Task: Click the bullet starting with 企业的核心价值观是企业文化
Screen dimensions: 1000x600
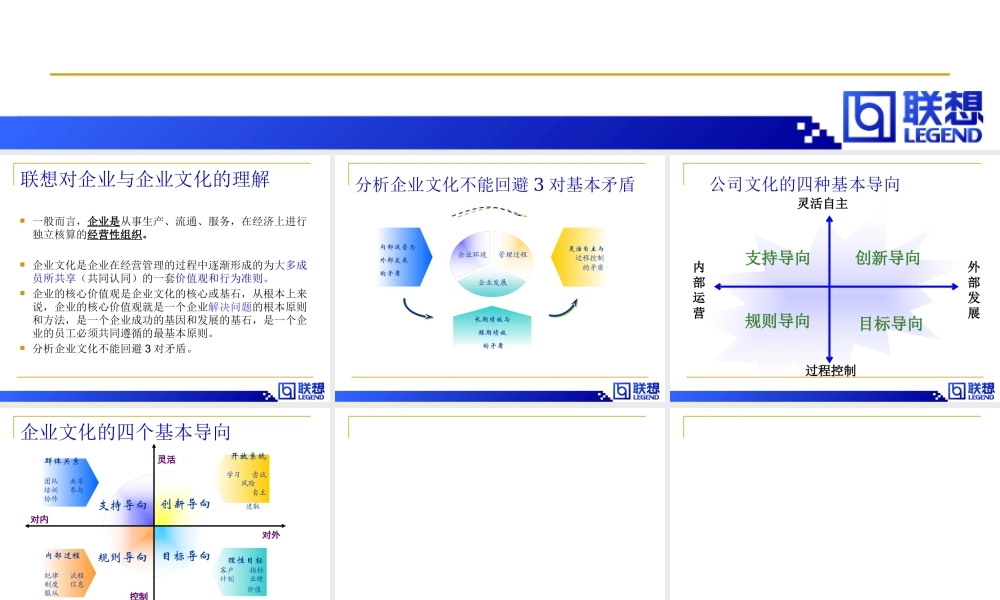Action: pyautogui.click(x=170, y=313)
